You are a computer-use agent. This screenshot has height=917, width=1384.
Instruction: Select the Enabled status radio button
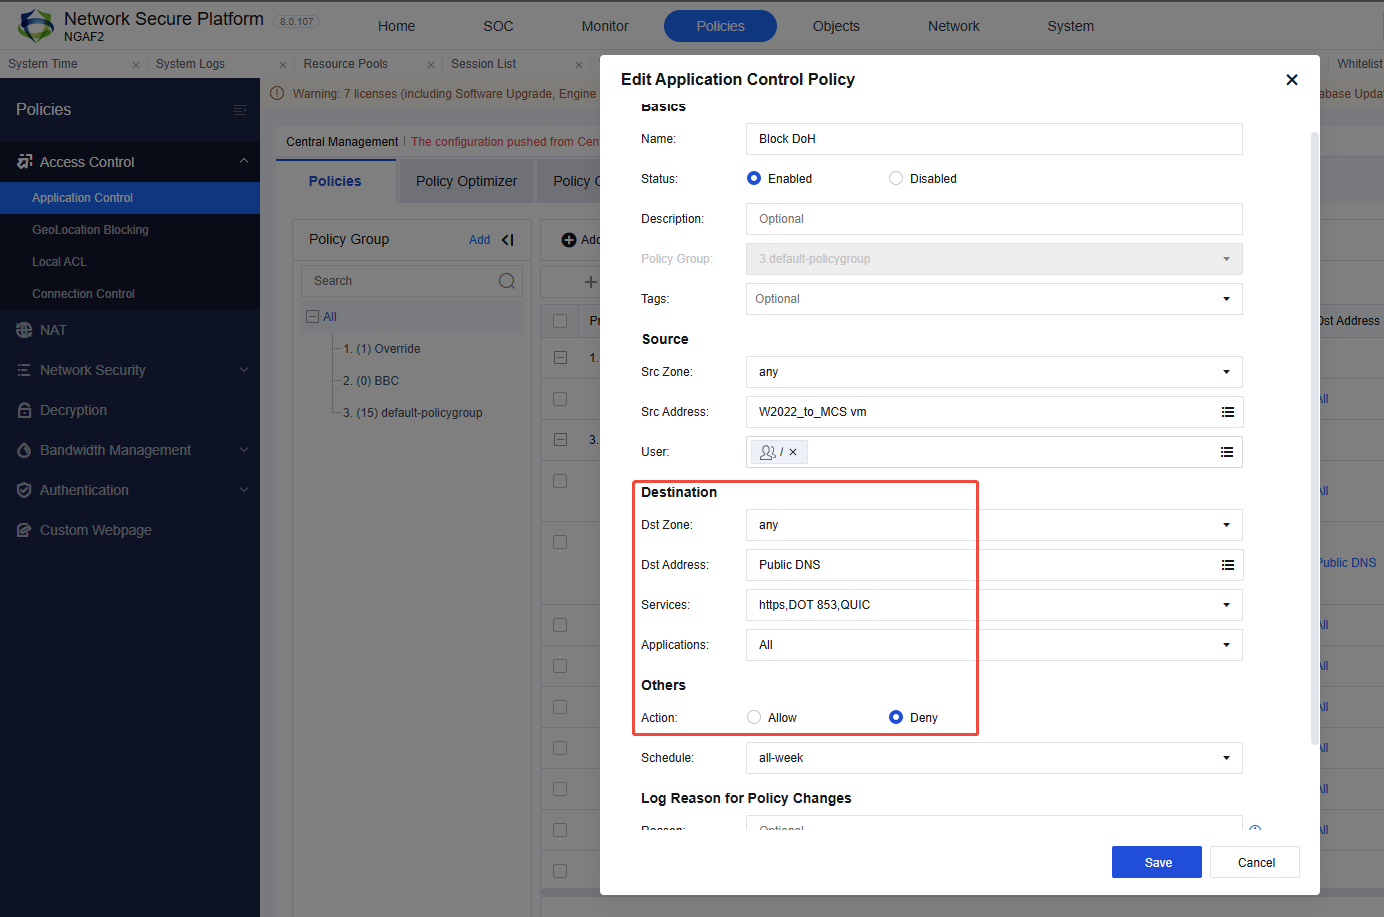pyautogui.click(x=754, y=178)
